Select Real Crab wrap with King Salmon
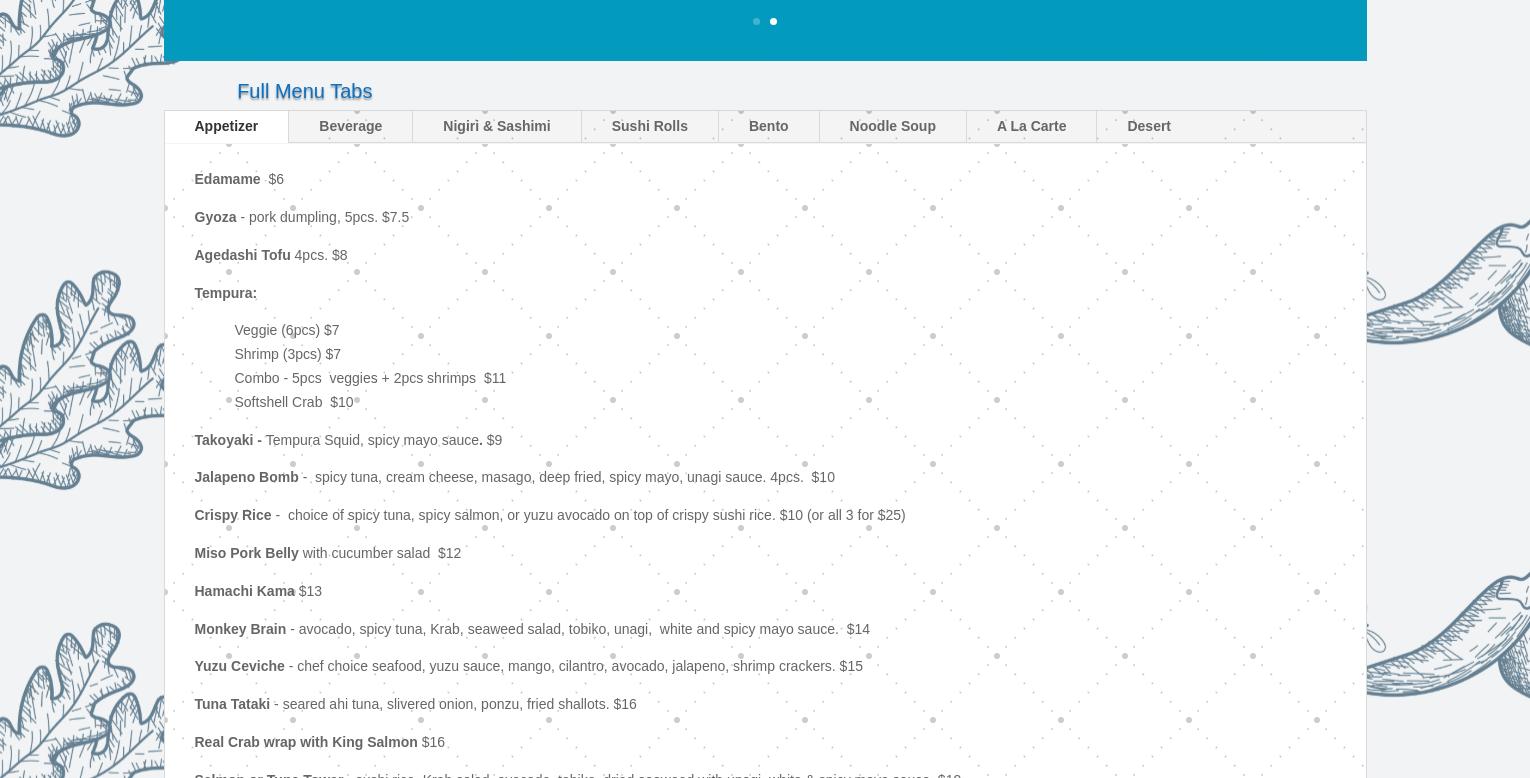The height and width of the screenshot is (778, 1530). (319, 742)
